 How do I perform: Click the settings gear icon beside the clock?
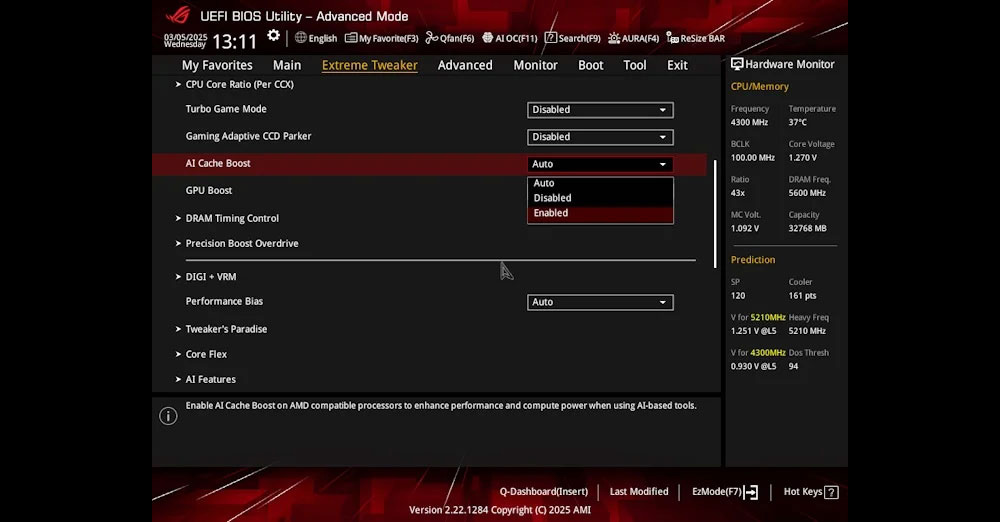pyautogui.click(x=273, y=36)
